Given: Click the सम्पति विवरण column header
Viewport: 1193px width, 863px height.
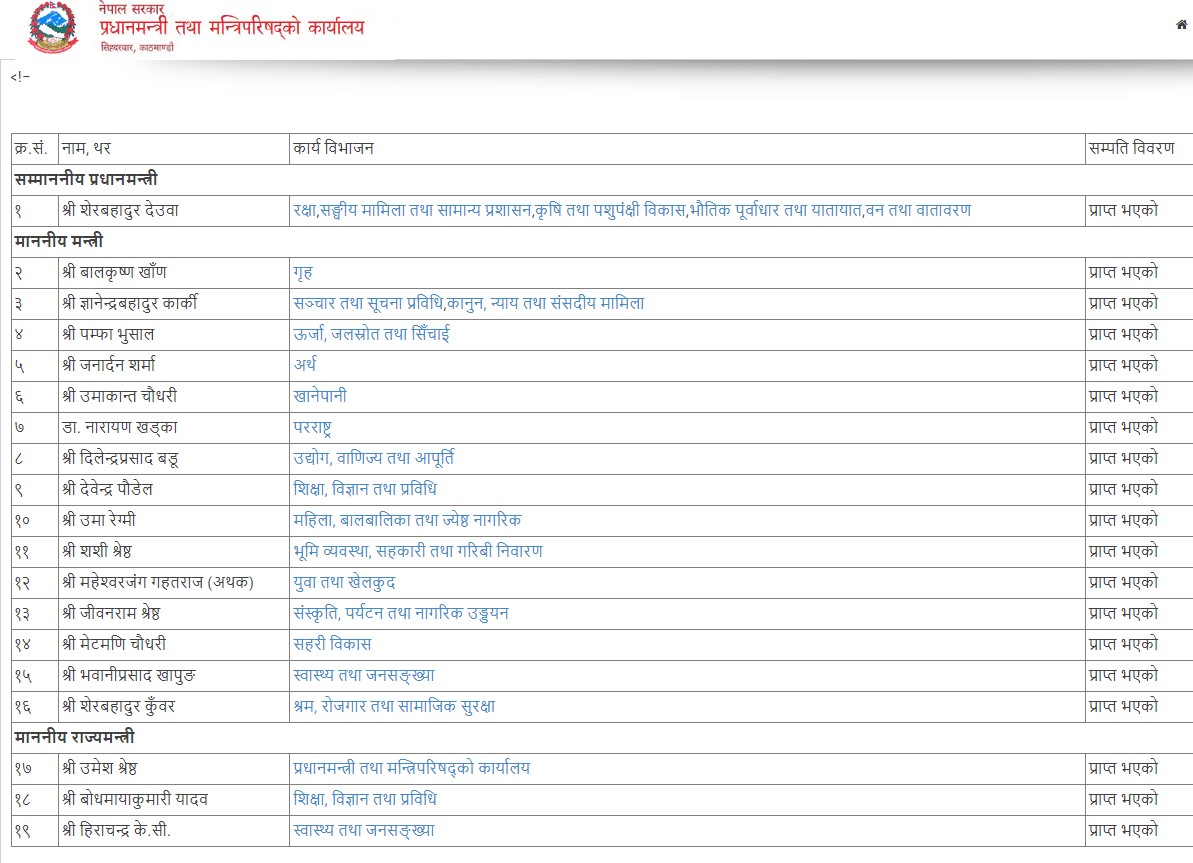Looking at the screenshot, I should [1131, 148].
